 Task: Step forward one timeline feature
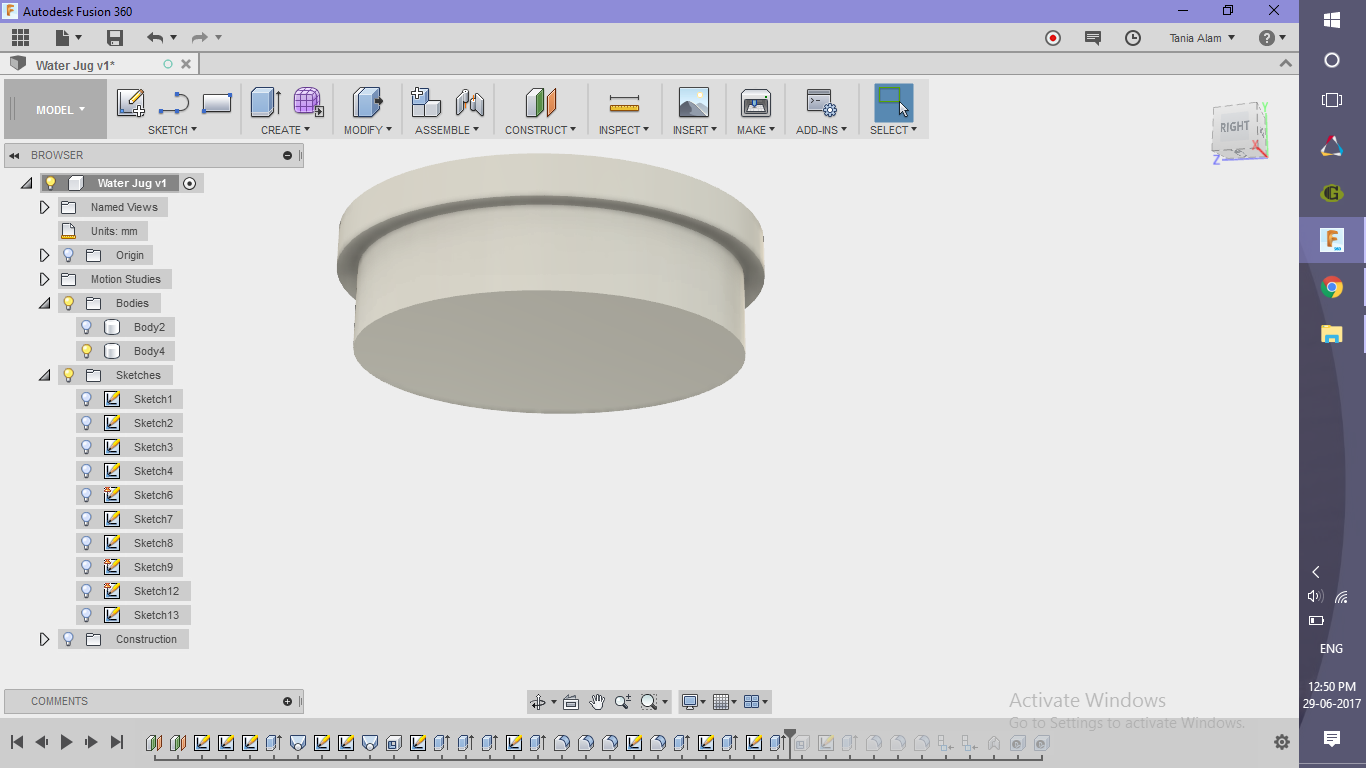[x=91, y=742]
